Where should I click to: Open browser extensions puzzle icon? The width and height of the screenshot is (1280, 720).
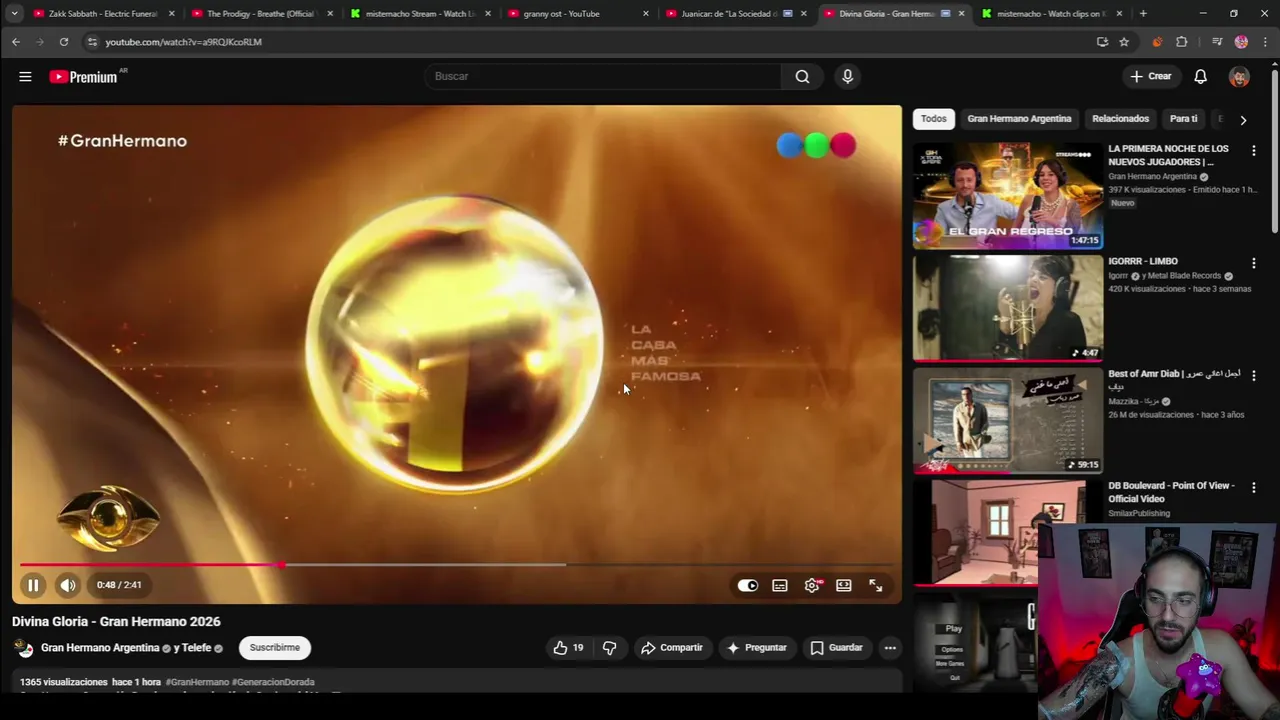point(1182,42)
